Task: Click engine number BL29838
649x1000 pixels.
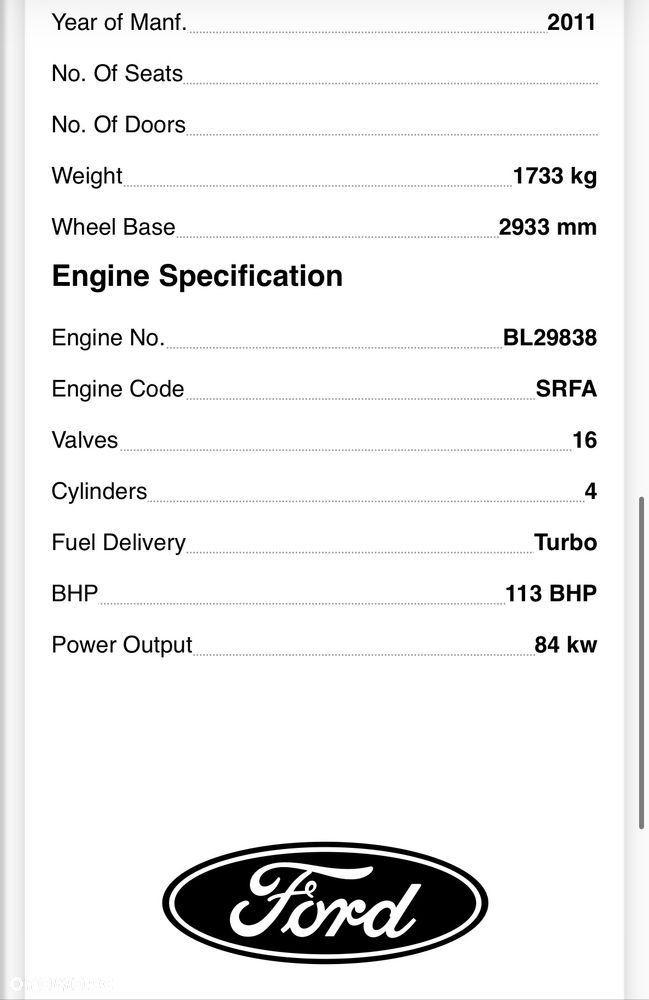Action: pos(550,337)
